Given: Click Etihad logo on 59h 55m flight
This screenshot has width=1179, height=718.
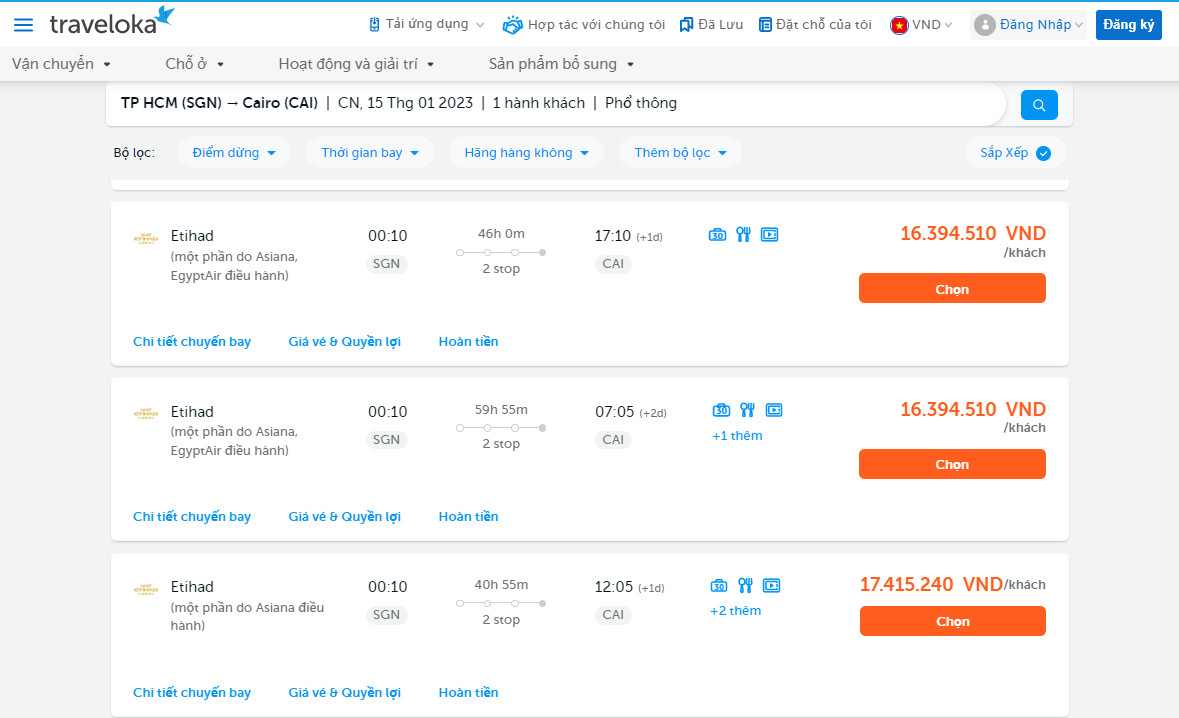Looking at the screenshot, I should 146,414.
